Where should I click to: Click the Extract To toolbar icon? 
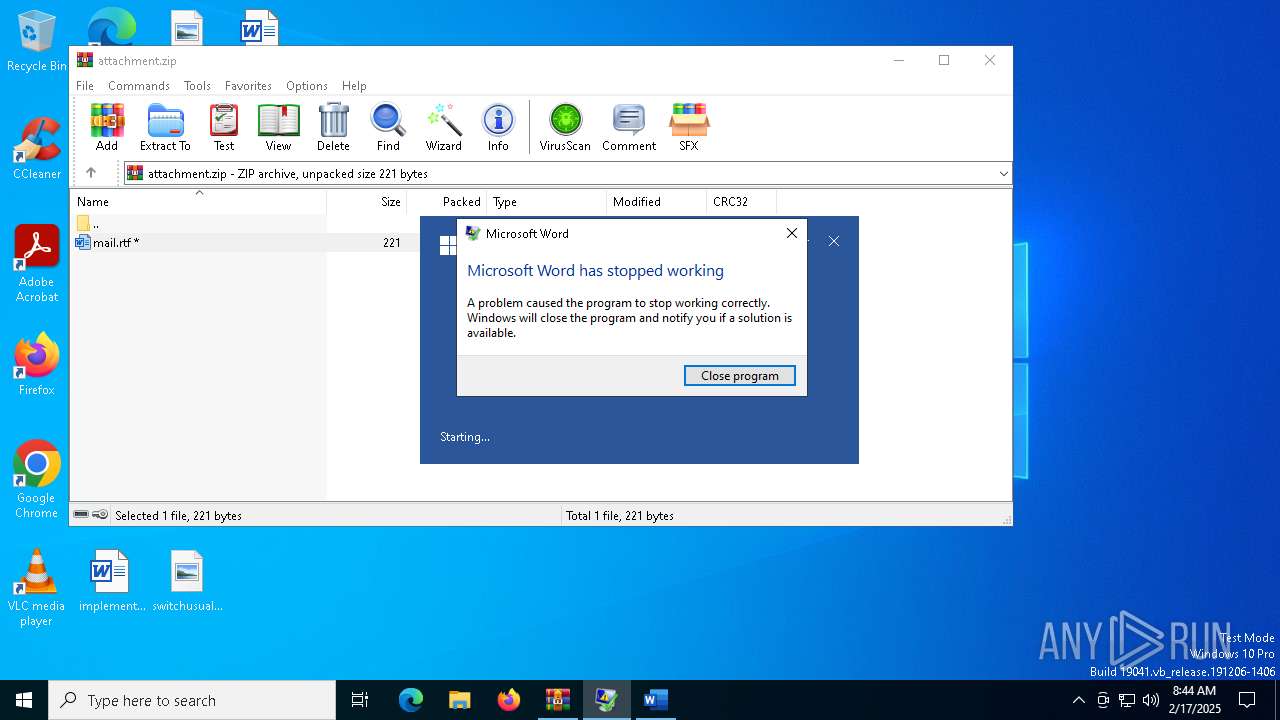click(x=165, y=127)
